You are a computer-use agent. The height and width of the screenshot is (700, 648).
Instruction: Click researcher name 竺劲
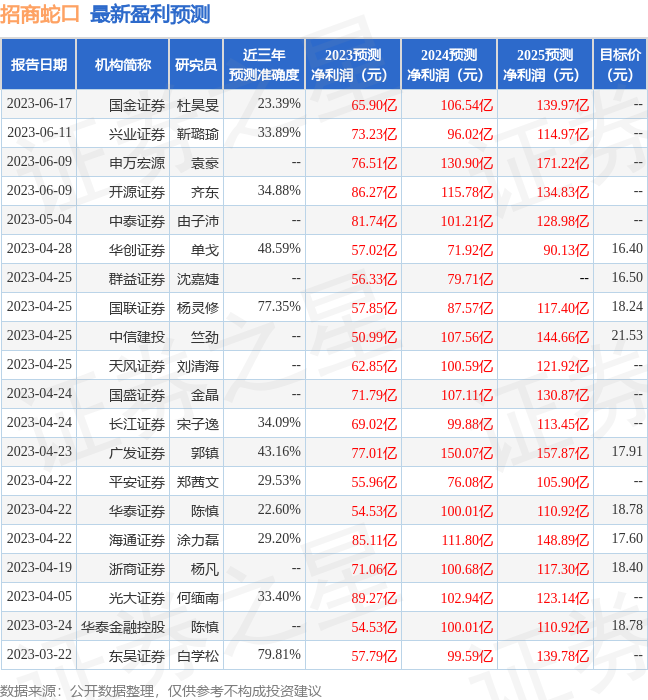[x=205, y=338]
